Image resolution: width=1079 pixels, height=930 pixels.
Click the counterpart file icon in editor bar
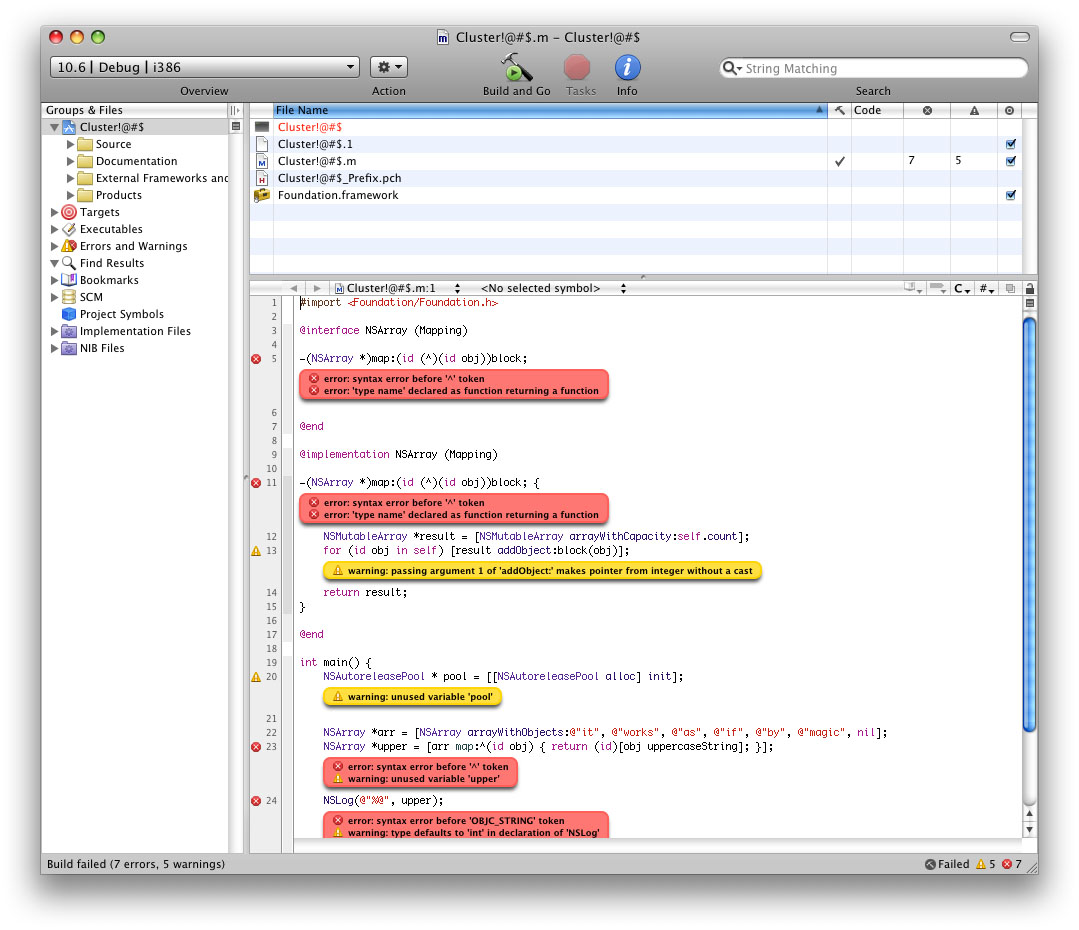click(1009, 288)
